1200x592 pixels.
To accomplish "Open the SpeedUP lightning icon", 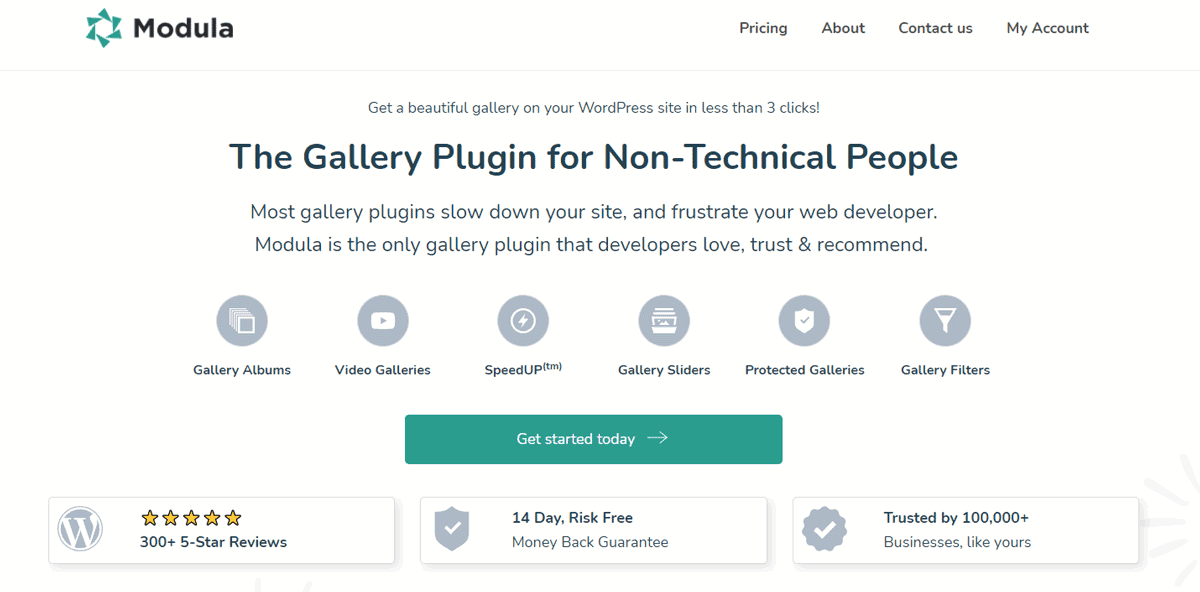I will (x=523, y=321).
